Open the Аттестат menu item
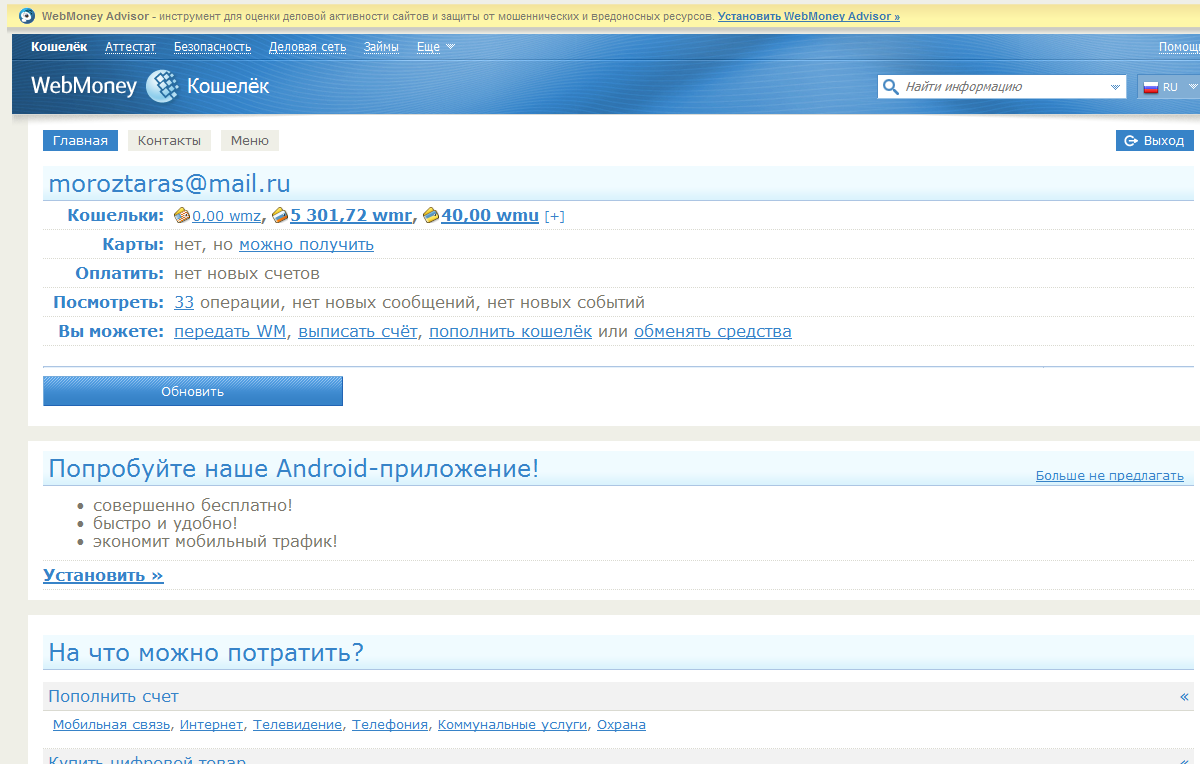The width and height of the screenshot is (1200, 764). (x=130, y=47)
